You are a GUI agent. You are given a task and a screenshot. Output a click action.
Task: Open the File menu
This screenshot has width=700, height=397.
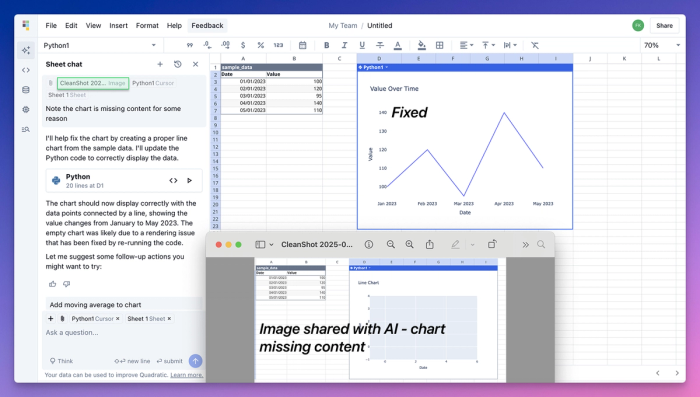pyautogui.click(x=51, y=25)
